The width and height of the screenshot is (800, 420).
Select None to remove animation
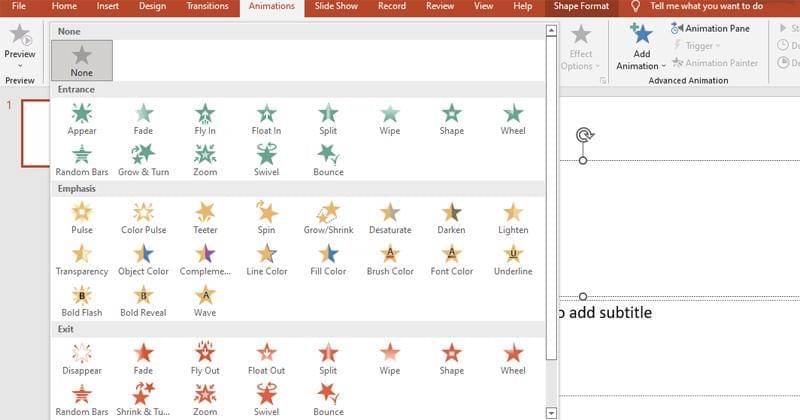(82, 60)
